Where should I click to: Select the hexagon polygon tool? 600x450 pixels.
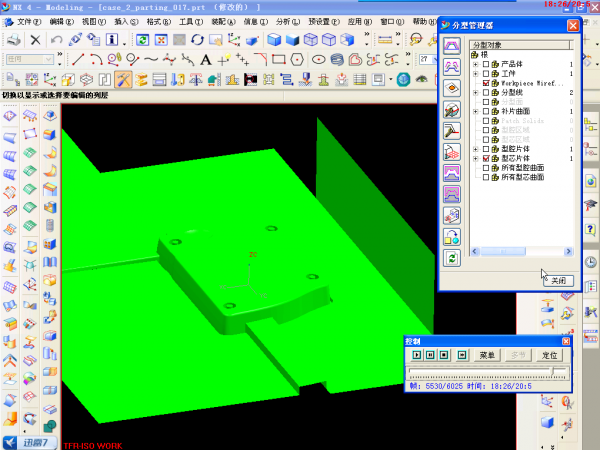pyautogui.click(x=297, y=59)
